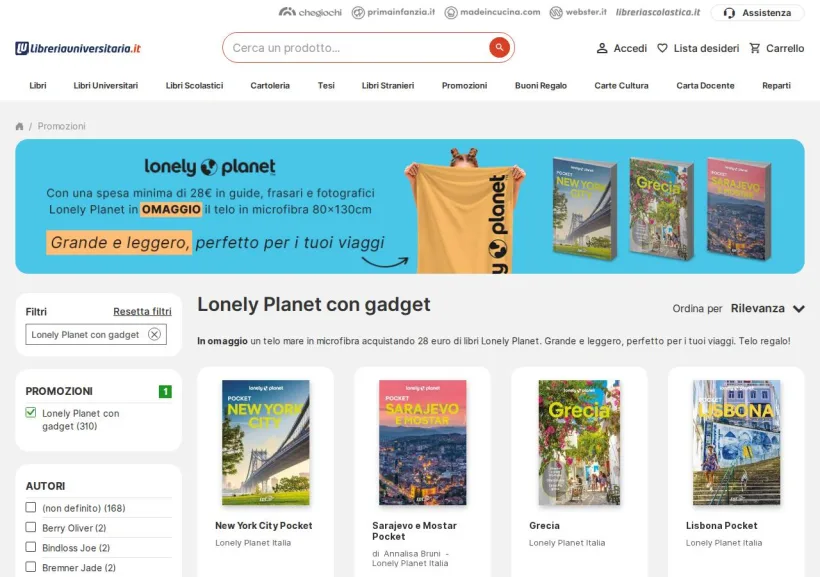
Task: Open the Cartoleria menu
Action: click(x=270, y=85)
